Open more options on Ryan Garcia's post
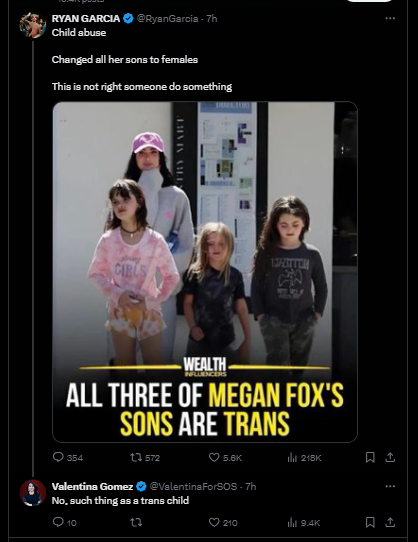This screenshot has width=418, height=542. point(390,18)
